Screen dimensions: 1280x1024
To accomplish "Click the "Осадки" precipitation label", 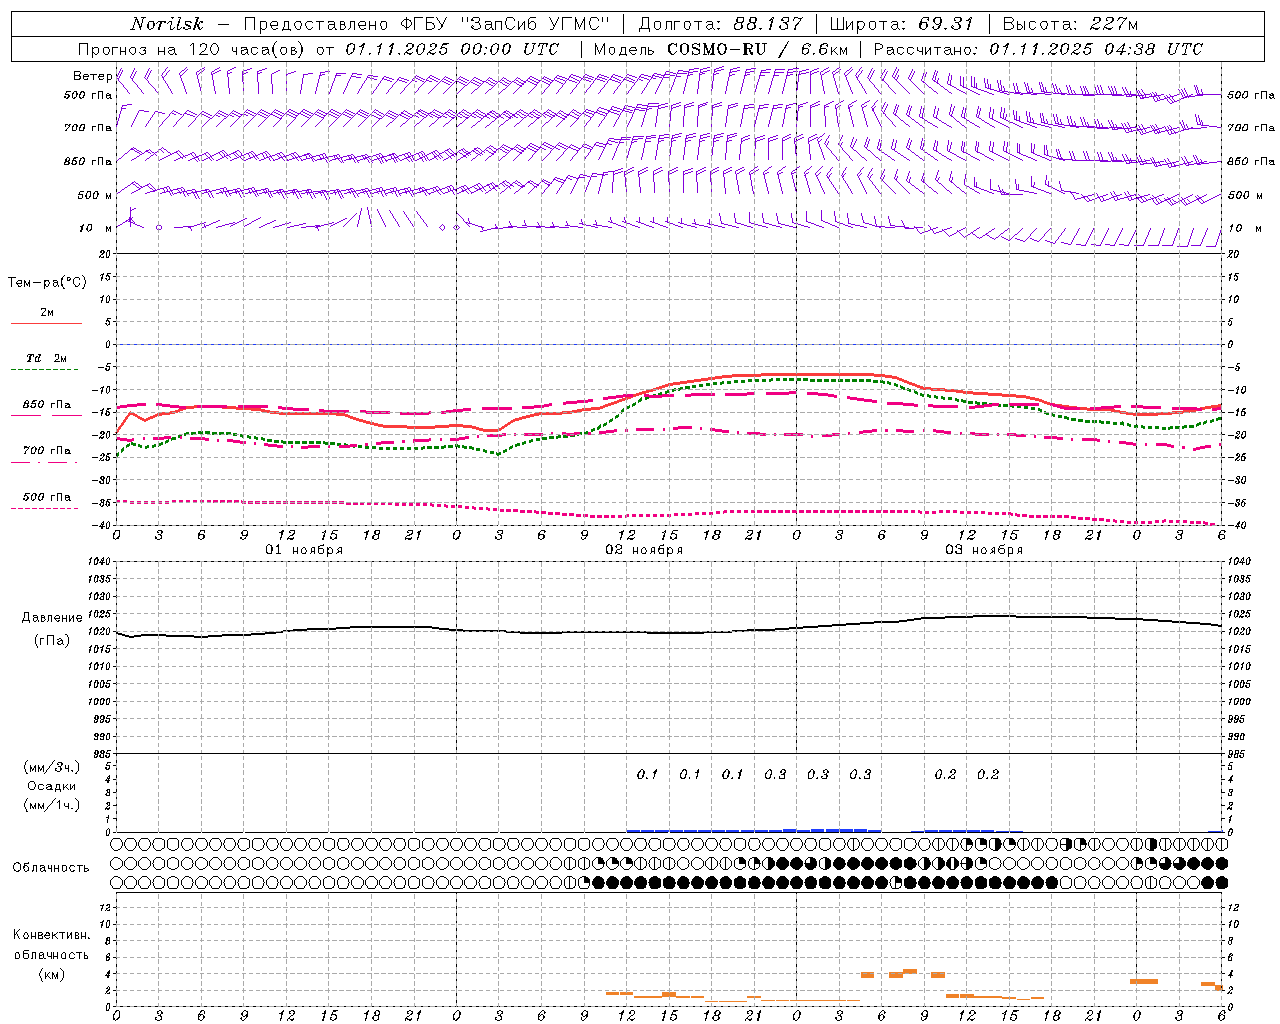I will click(x=52, y=786).
